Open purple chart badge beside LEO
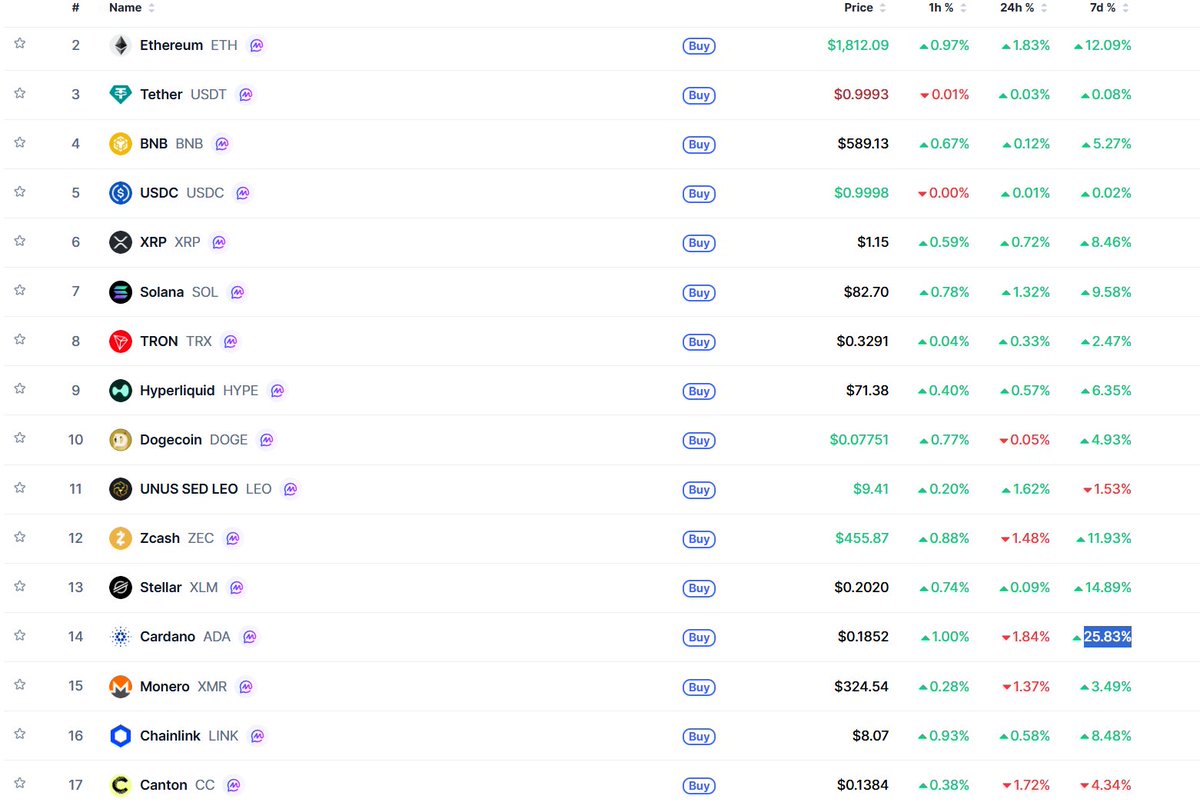This screenshot has height=809, width=1200. (x=290, y=489)
